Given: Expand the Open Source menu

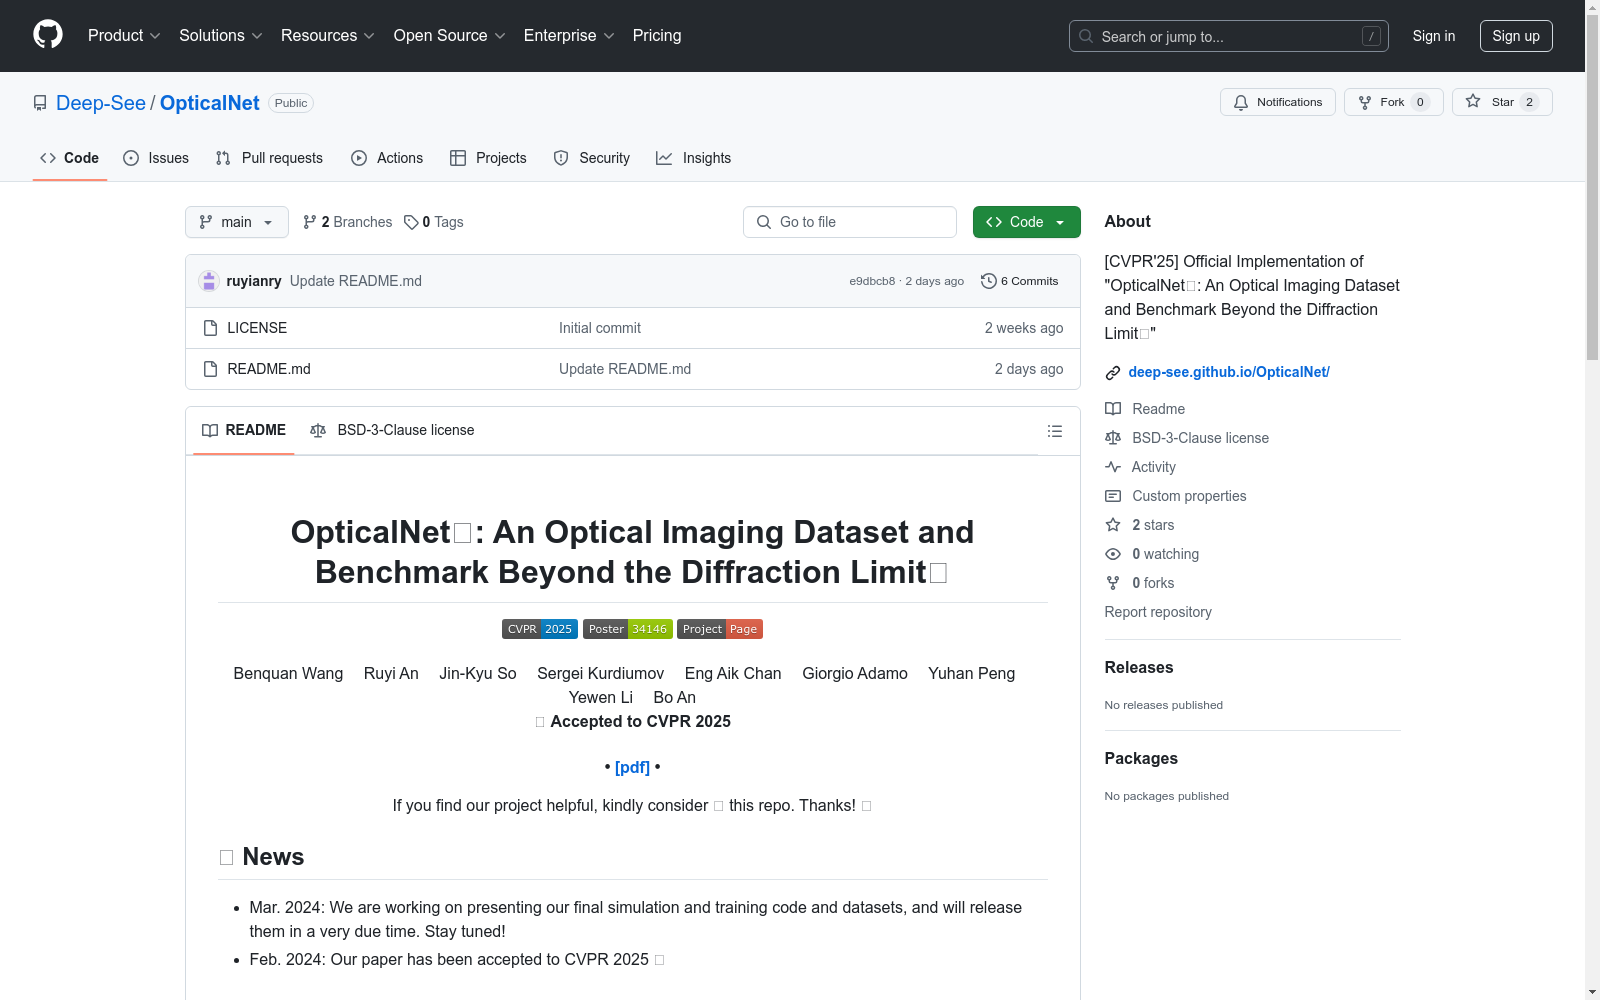Looking at the screenshot, I should pos(450,36).
